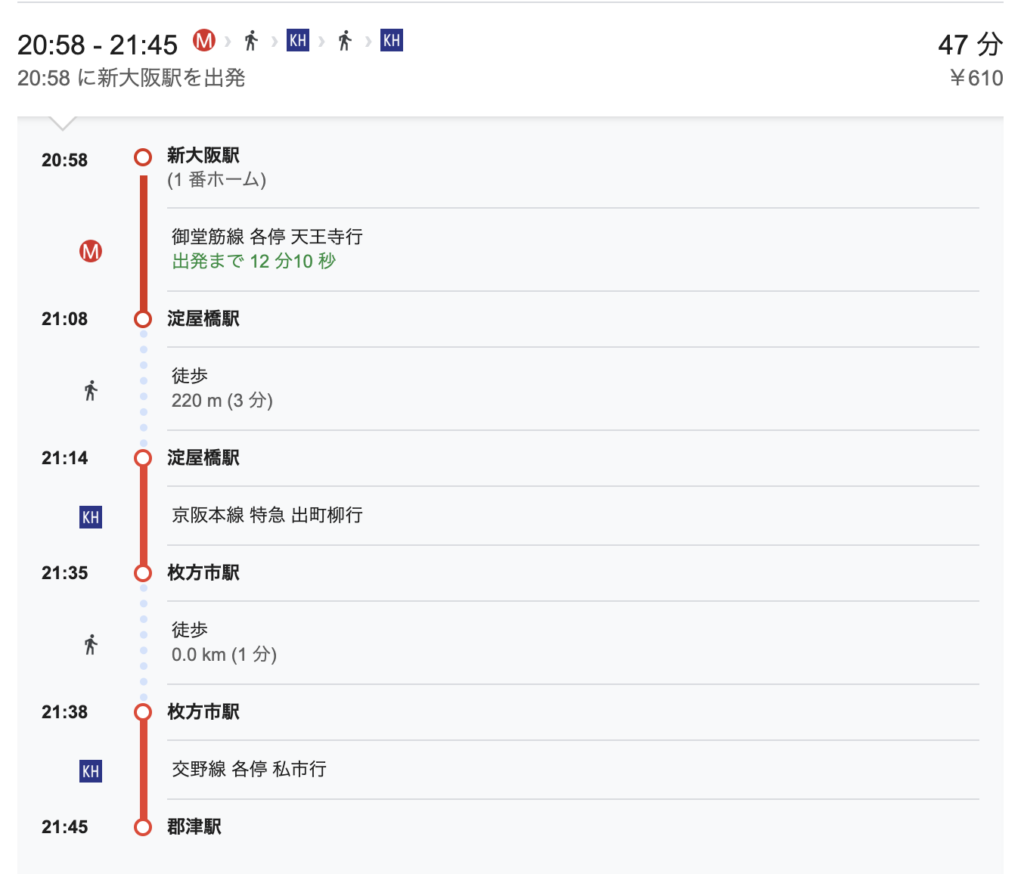
Task: Click the 21:08 淀屋橋駅 arrival stop
Action: (203, 319)
